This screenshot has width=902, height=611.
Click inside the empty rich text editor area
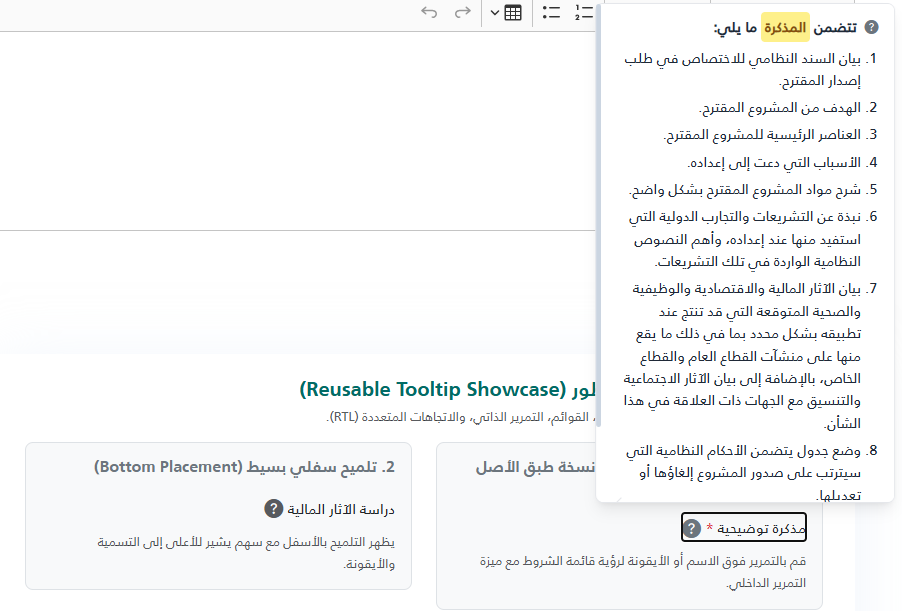tap(297, 131)
